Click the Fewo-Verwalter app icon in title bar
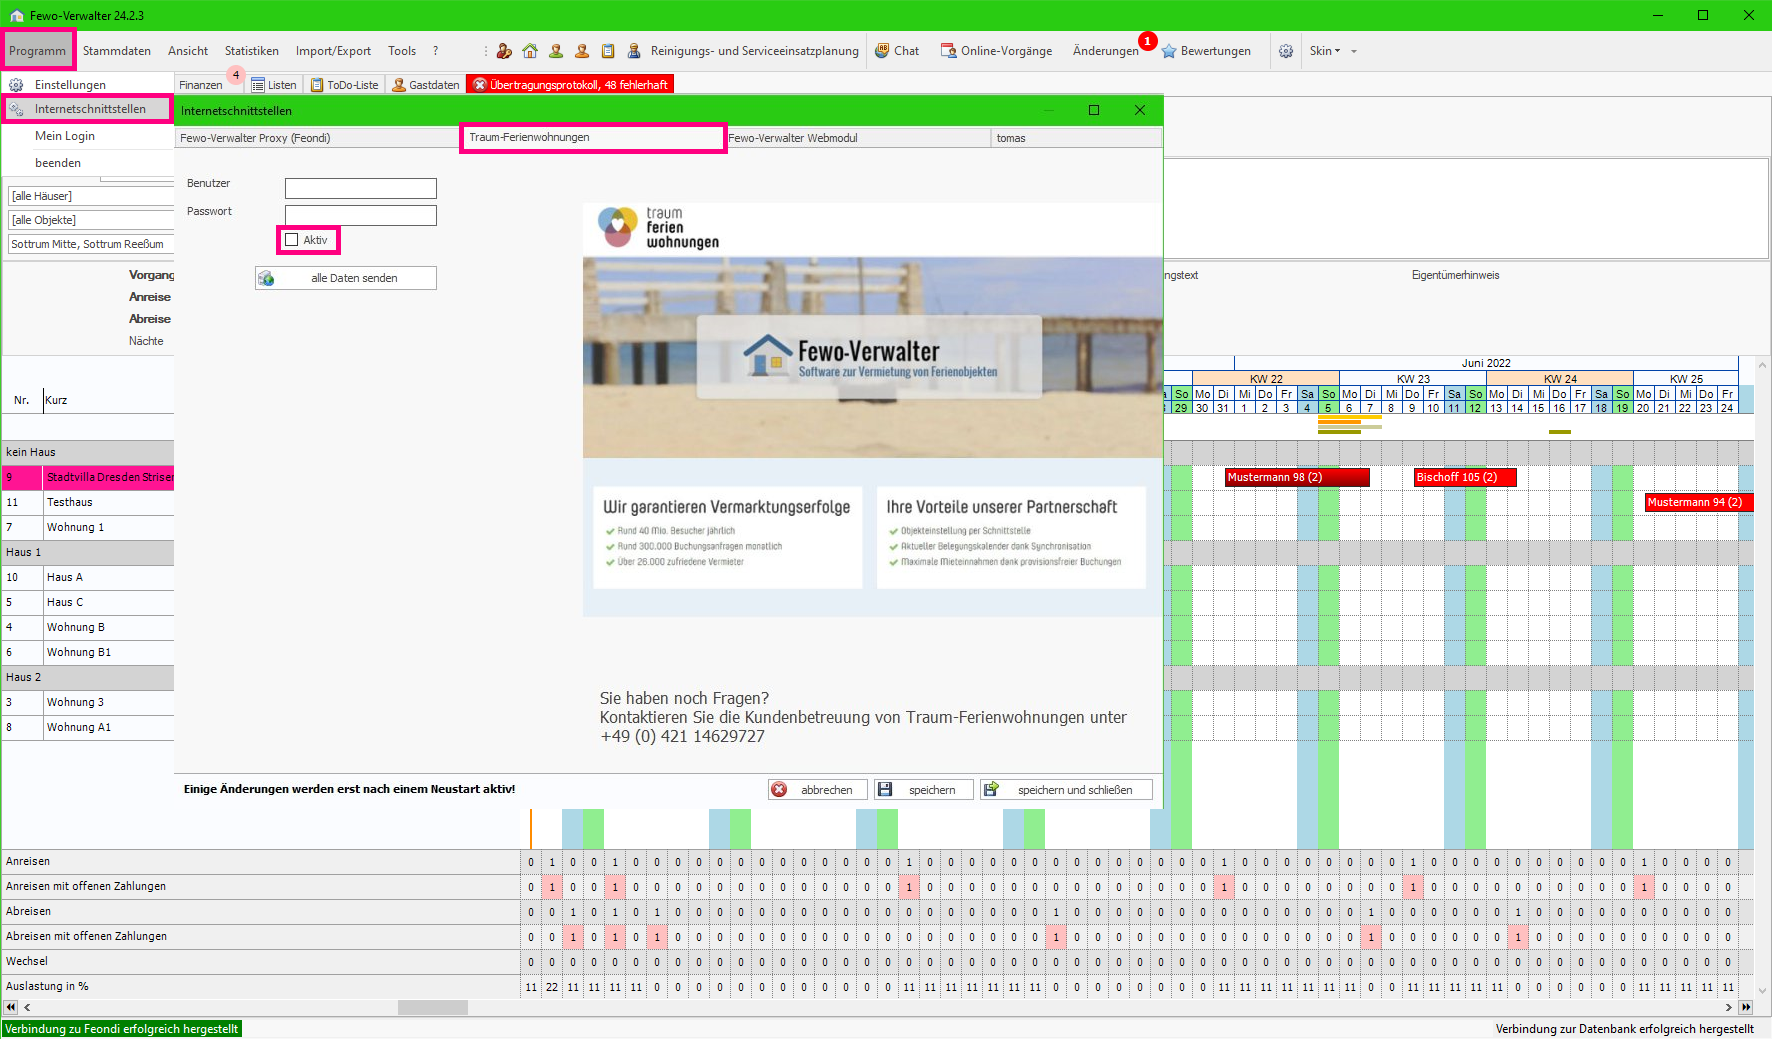The height and width of the screenshot is (1039, 1772). pyautogui.click(x=17, y=15)
